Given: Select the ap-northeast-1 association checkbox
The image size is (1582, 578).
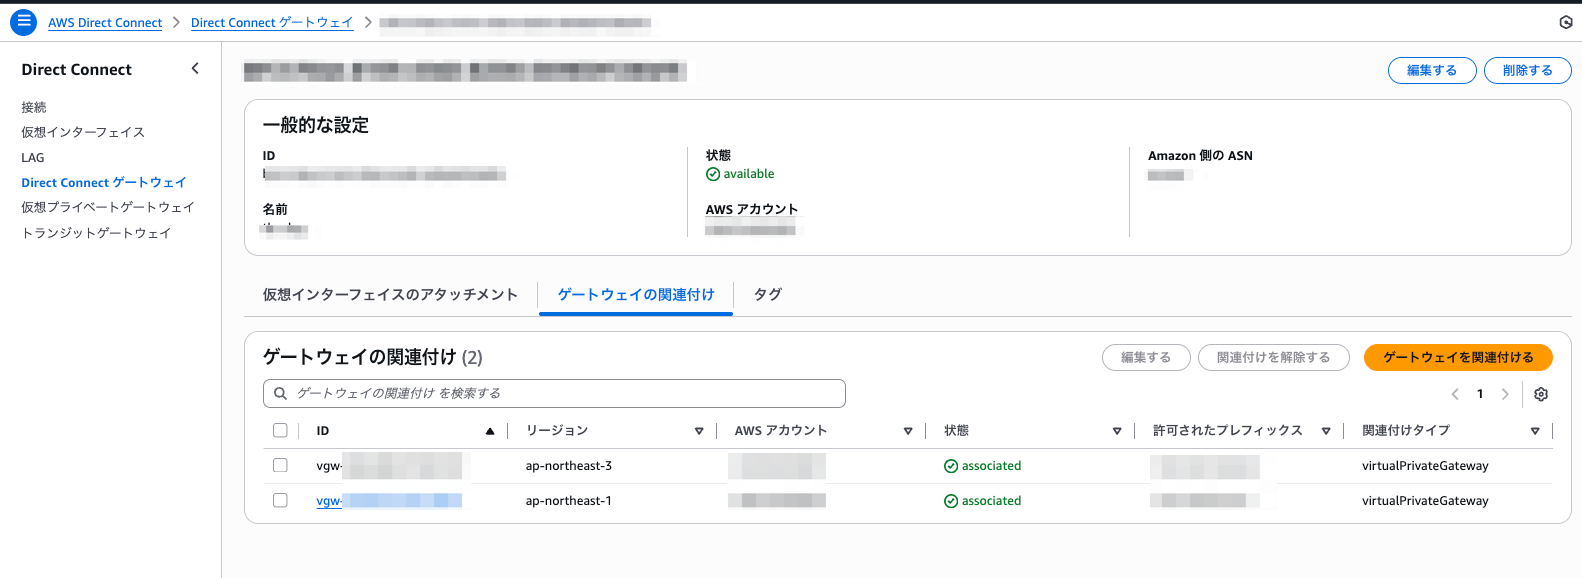Looking at the screenshot, I should (x=280, y=500).
